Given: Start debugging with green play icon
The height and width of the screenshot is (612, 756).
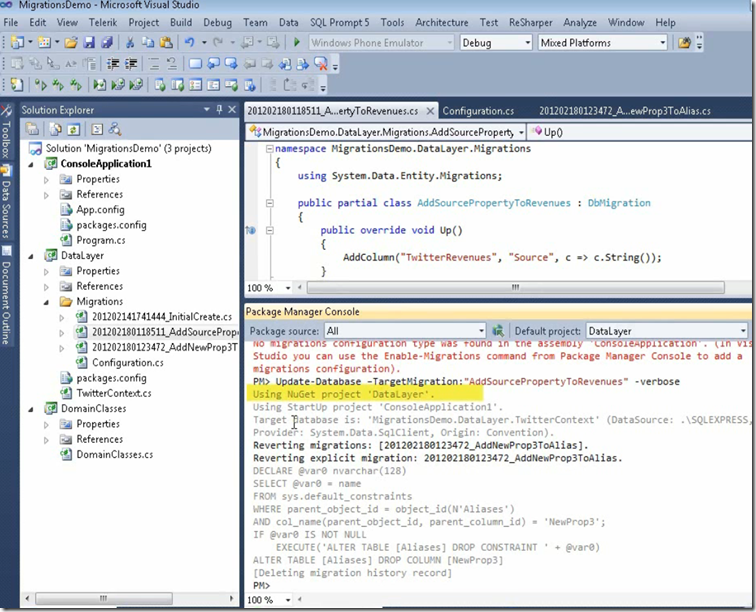Looking at the screenshot, I should pyautogui.click(x=297, y=42).
